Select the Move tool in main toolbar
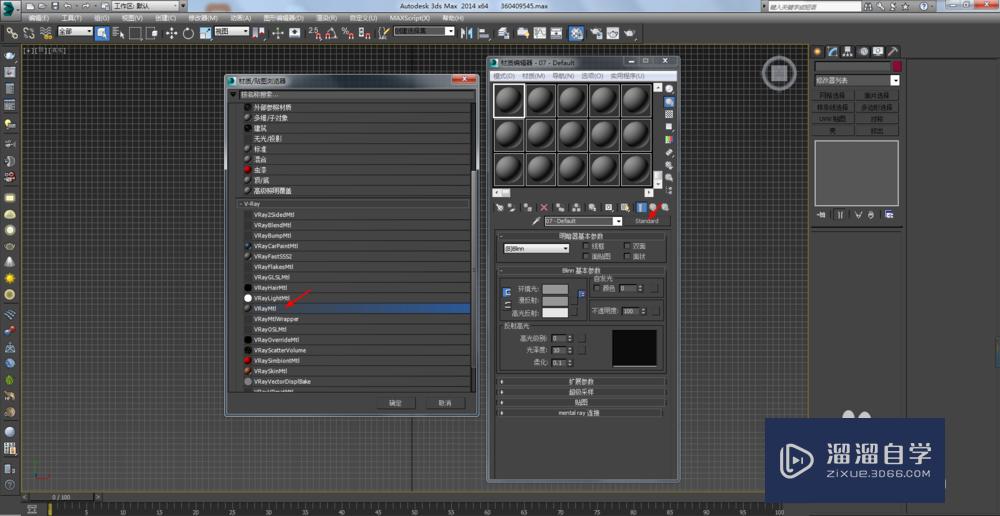1000x516 pixels. pos(172,32)
